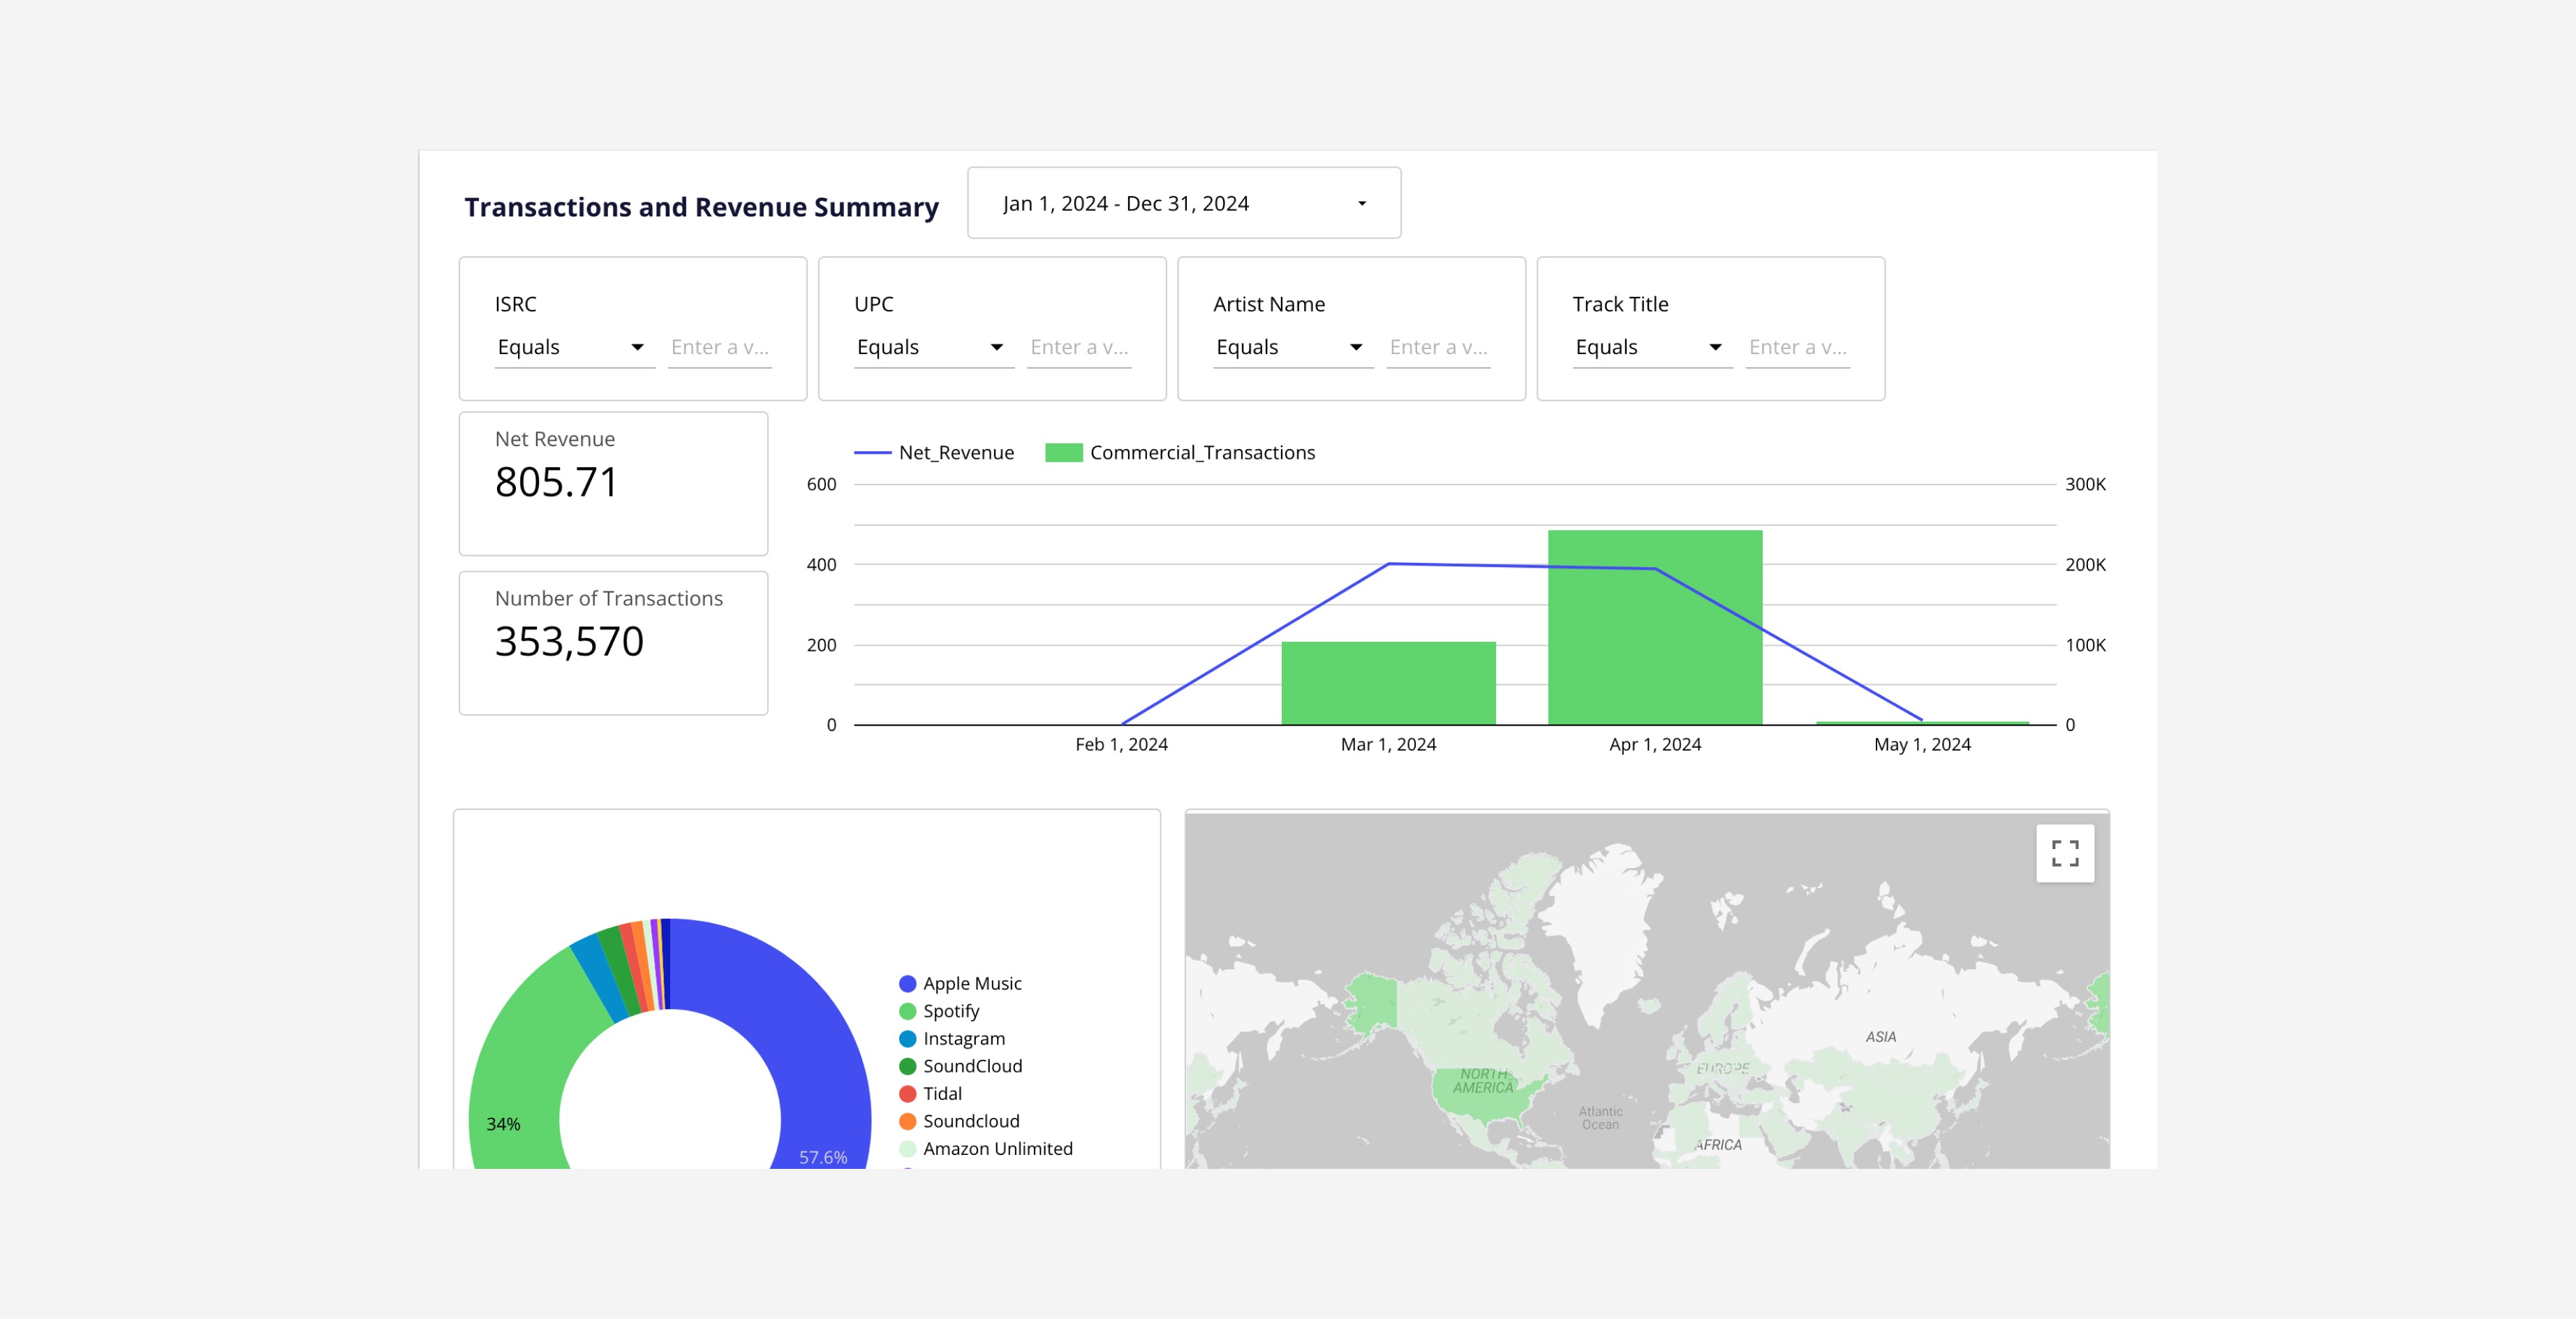The height and width of the screenshot is (1319, 2576).
Task: Select the Tidal legend entry
Action: [x=930, y=1094]
